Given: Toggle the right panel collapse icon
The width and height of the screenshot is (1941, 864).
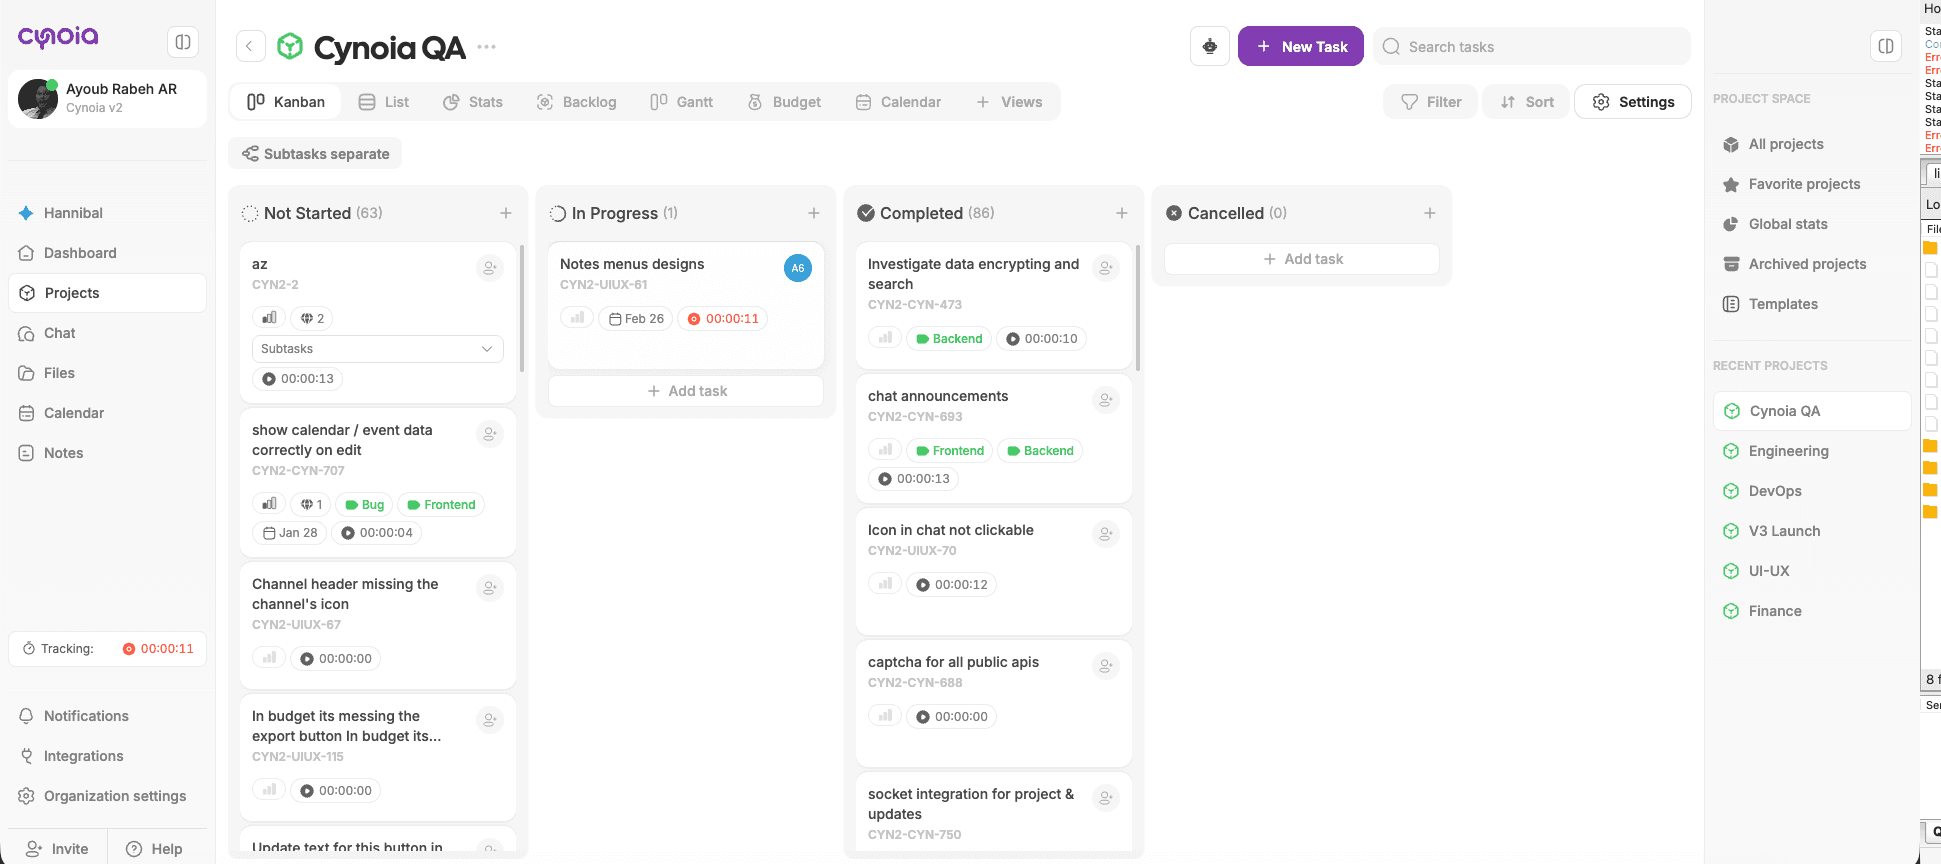Looking at the screenshot, I should coord(1886,46).
